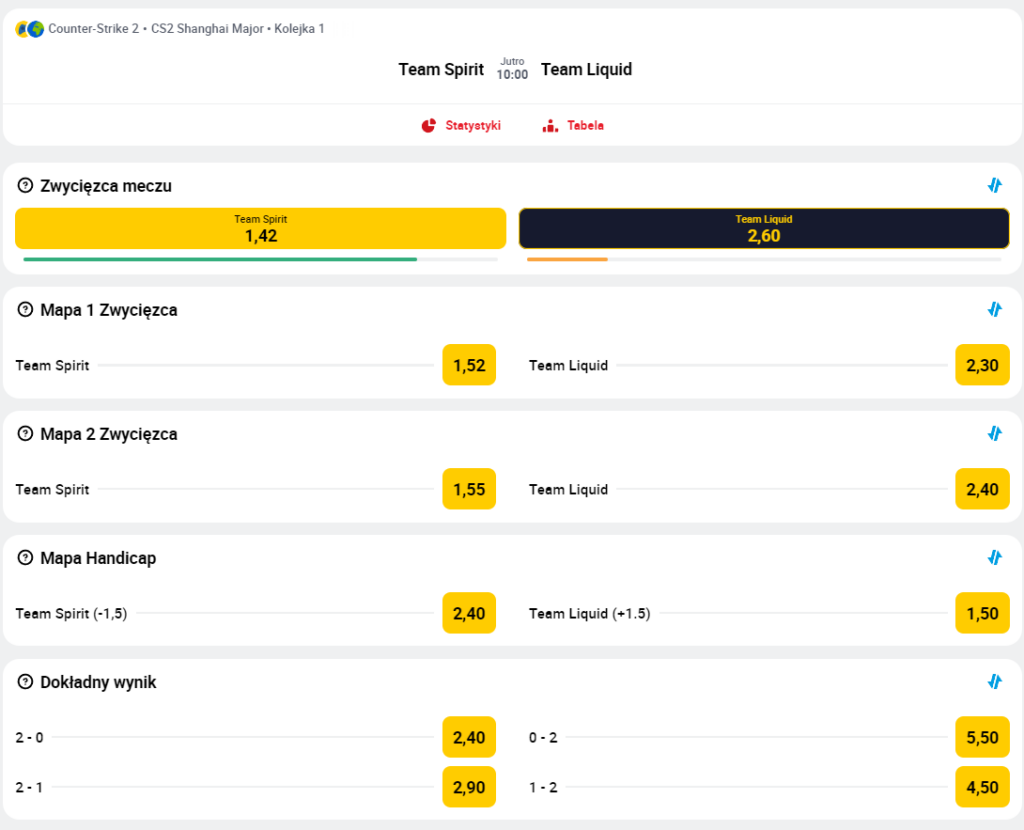Image resolution: width=1024 pixels, height=830 pixels.
Task: Pick exact score 2 - 0 odds 2,40
Action: pos(469,737)
